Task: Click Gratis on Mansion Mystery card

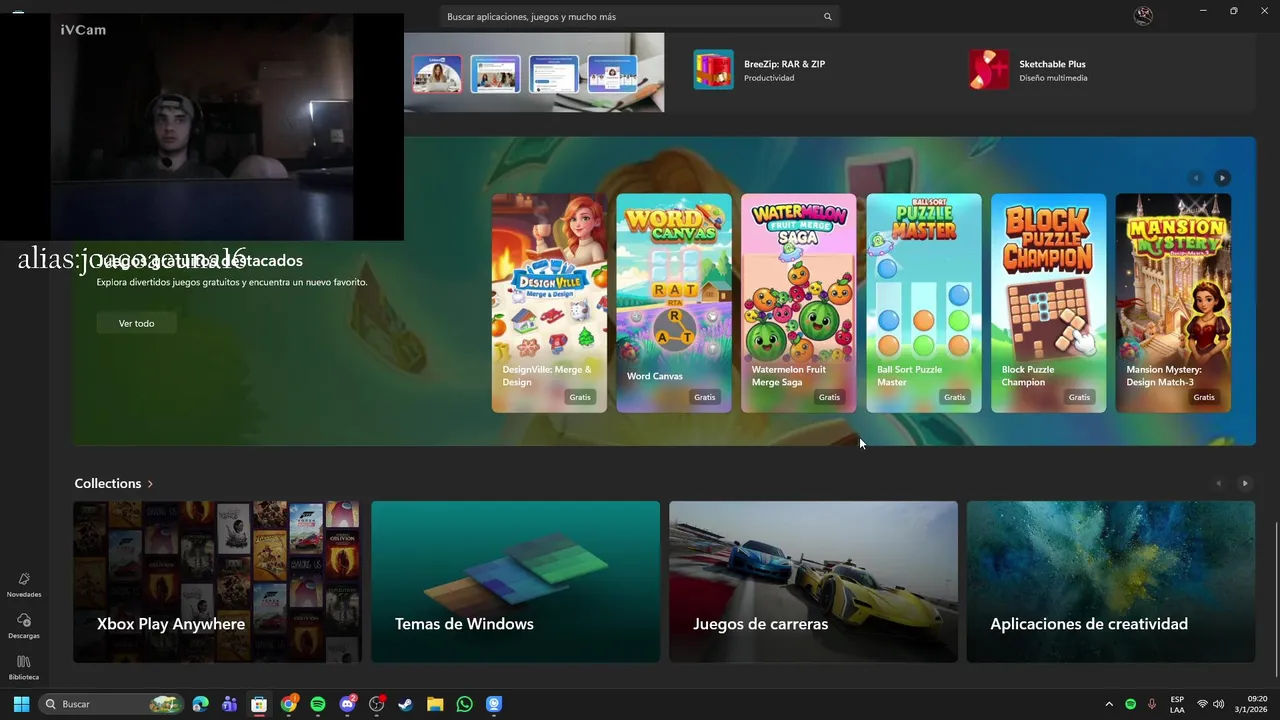Action: click(x=1204, y=397)
